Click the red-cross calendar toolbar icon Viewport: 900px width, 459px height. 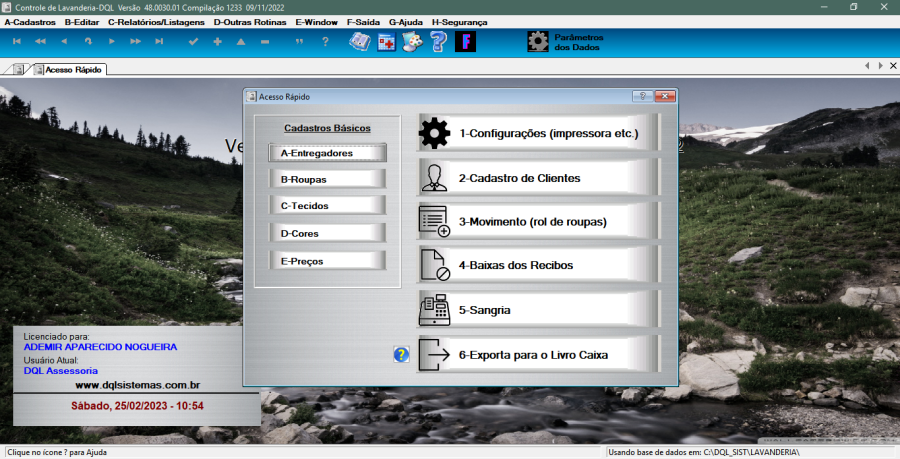point(386,41)
